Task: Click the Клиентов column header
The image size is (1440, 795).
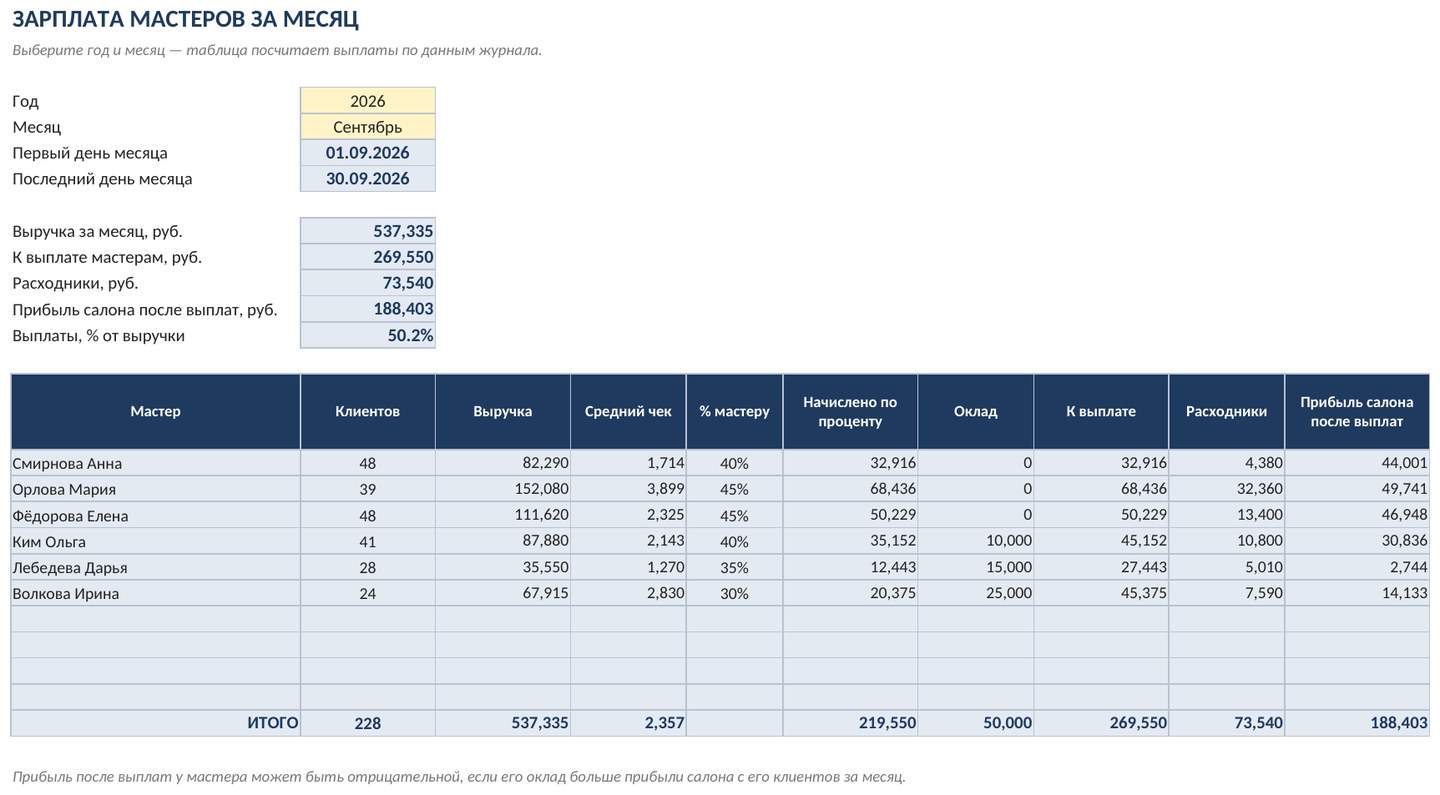Action: [x=368, y=412]
